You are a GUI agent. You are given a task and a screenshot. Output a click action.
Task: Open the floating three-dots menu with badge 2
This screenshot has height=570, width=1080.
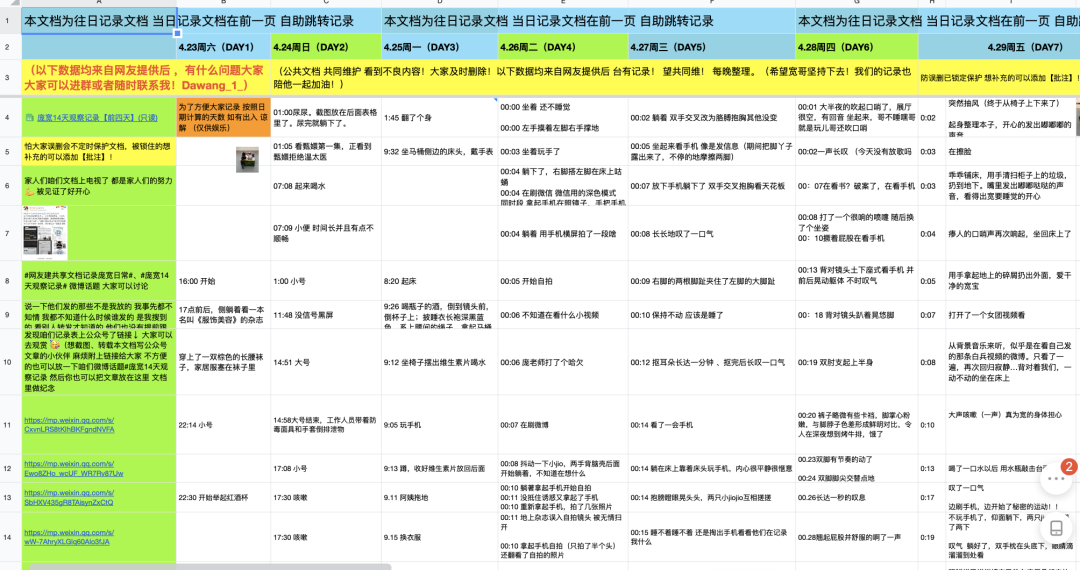click(1057, 478)
